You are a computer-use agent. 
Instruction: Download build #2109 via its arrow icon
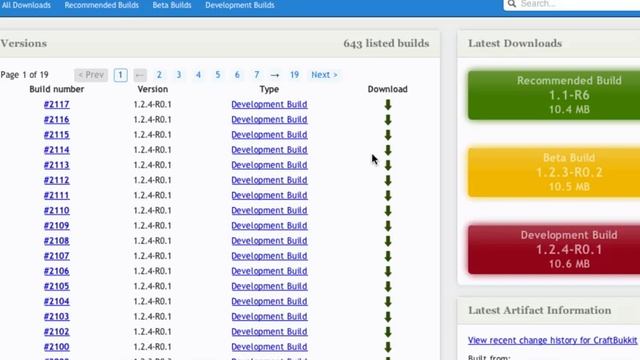tap(388, 226)
